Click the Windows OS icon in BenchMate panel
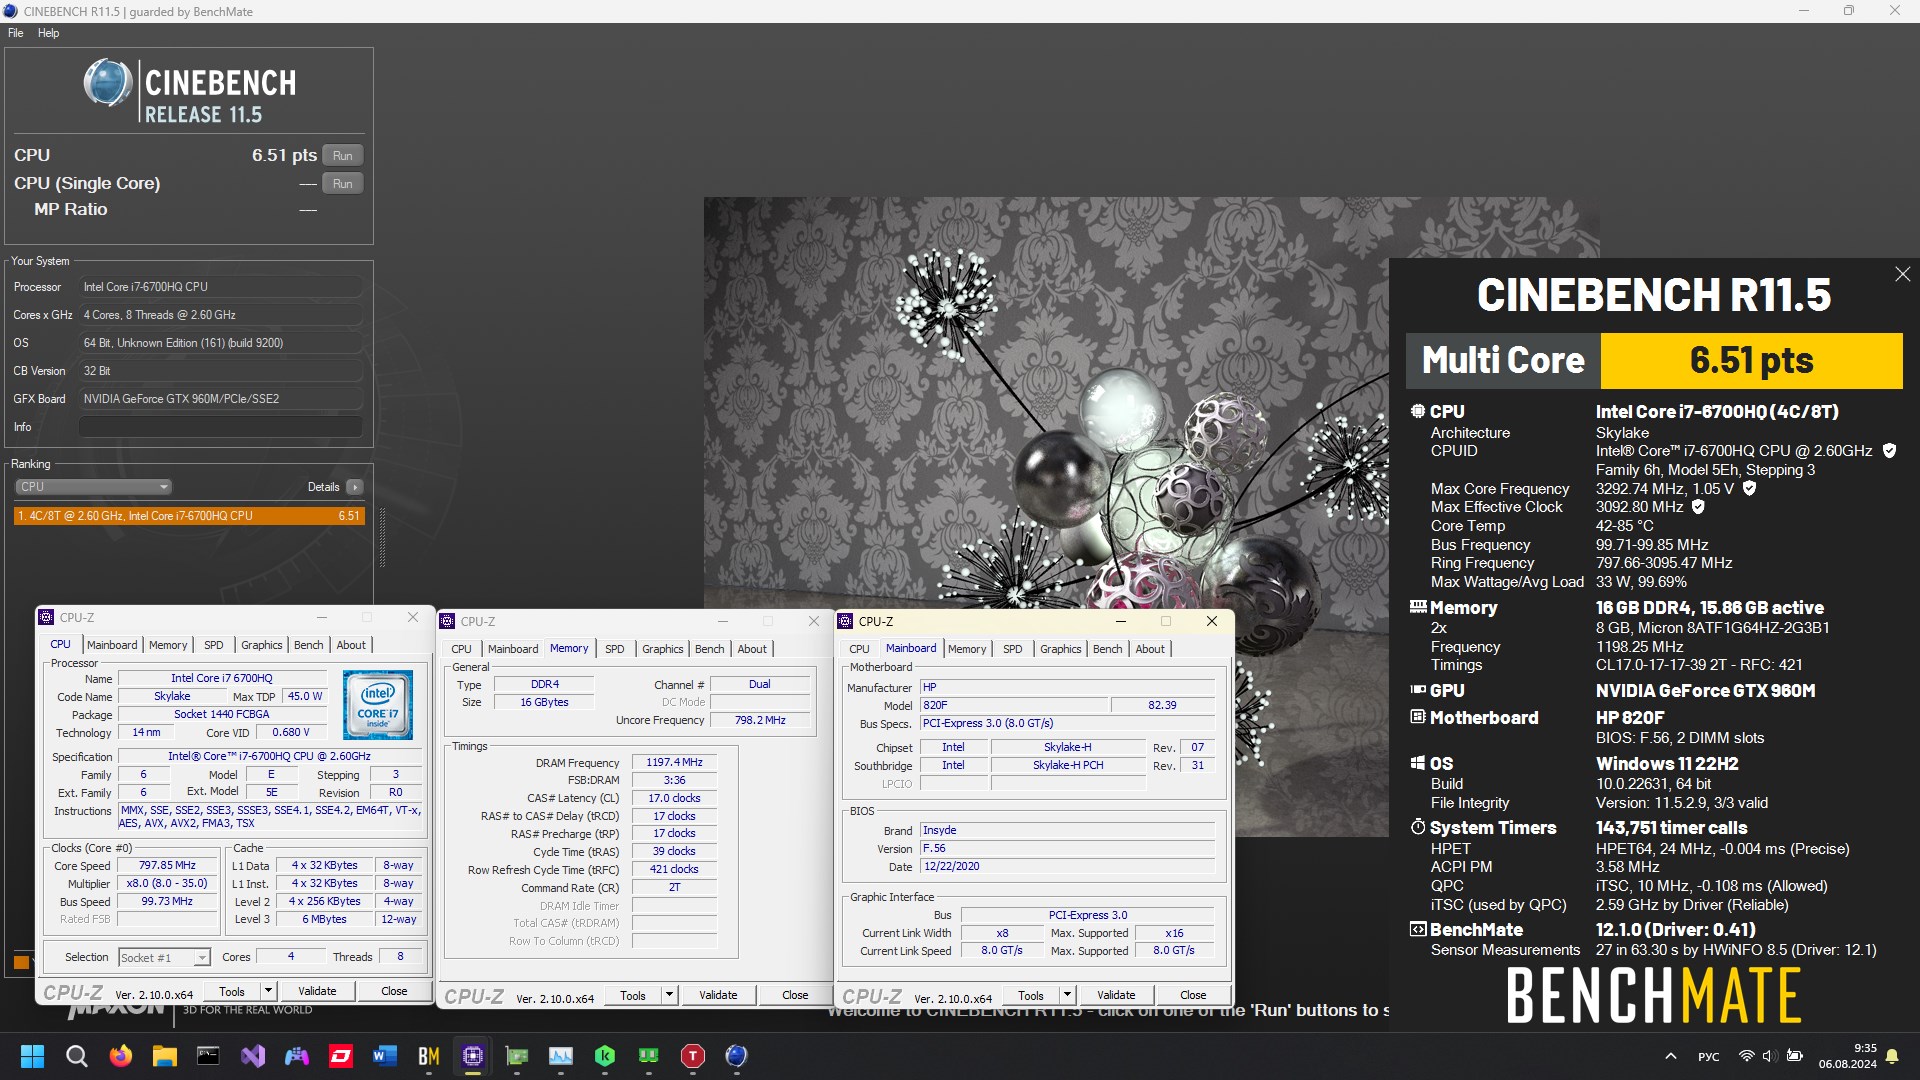This screenshot has height=1080, width=1920. coord(1417,763)
